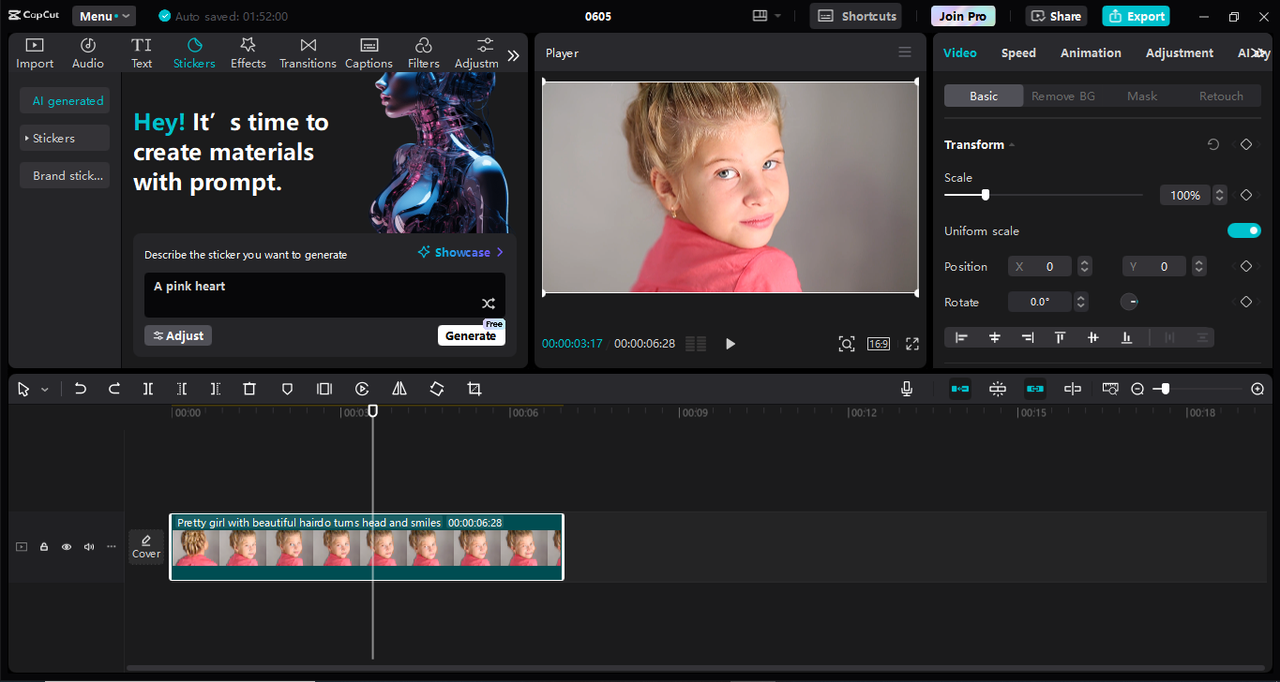Reset the Transform settings
Viewport: 1280px width, 682px height.
(1213, 145)
